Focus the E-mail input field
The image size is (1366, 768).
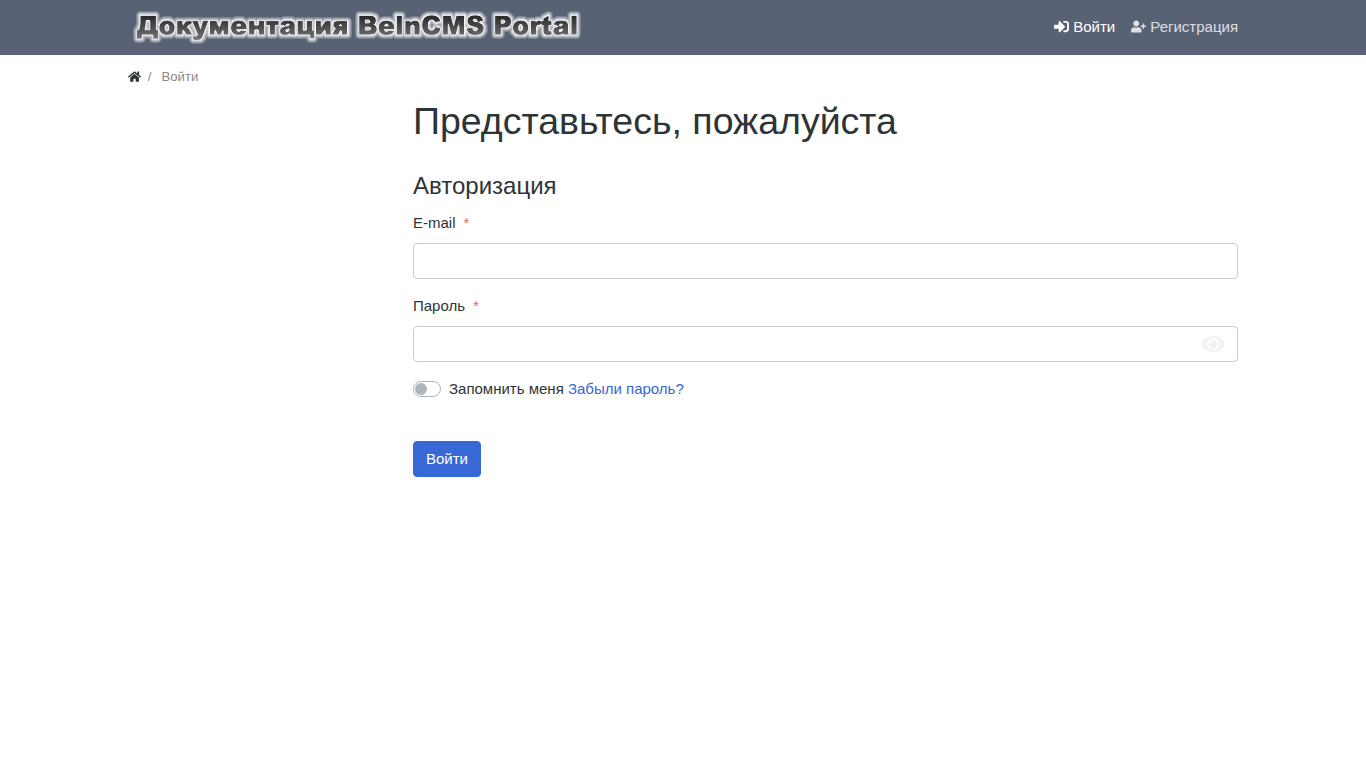click(x=825, y=261)
